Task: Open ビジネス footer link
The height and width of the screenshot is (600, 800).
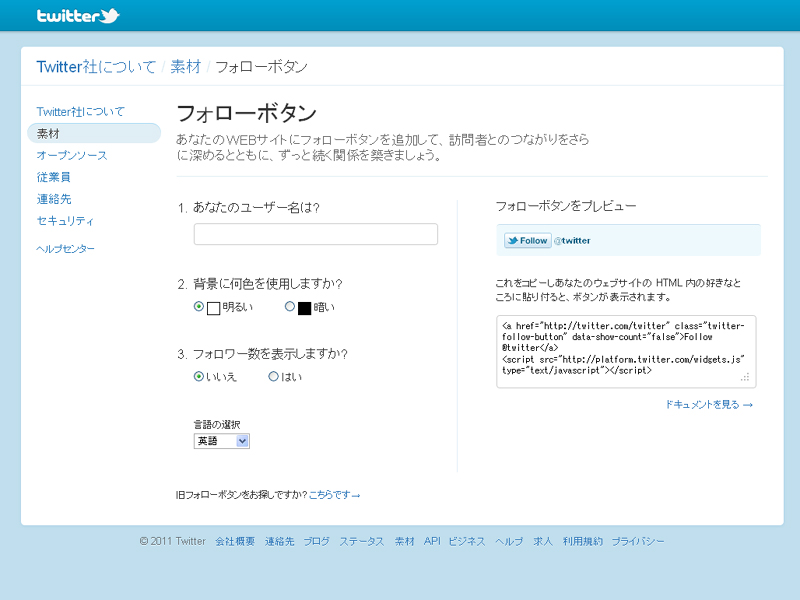Action: (467, 541)
